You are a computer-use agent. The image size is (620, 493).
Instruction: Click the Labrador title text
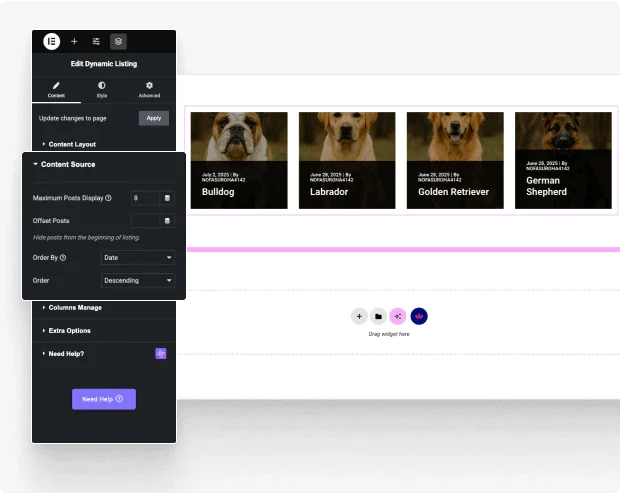click(x=329, y=192)
